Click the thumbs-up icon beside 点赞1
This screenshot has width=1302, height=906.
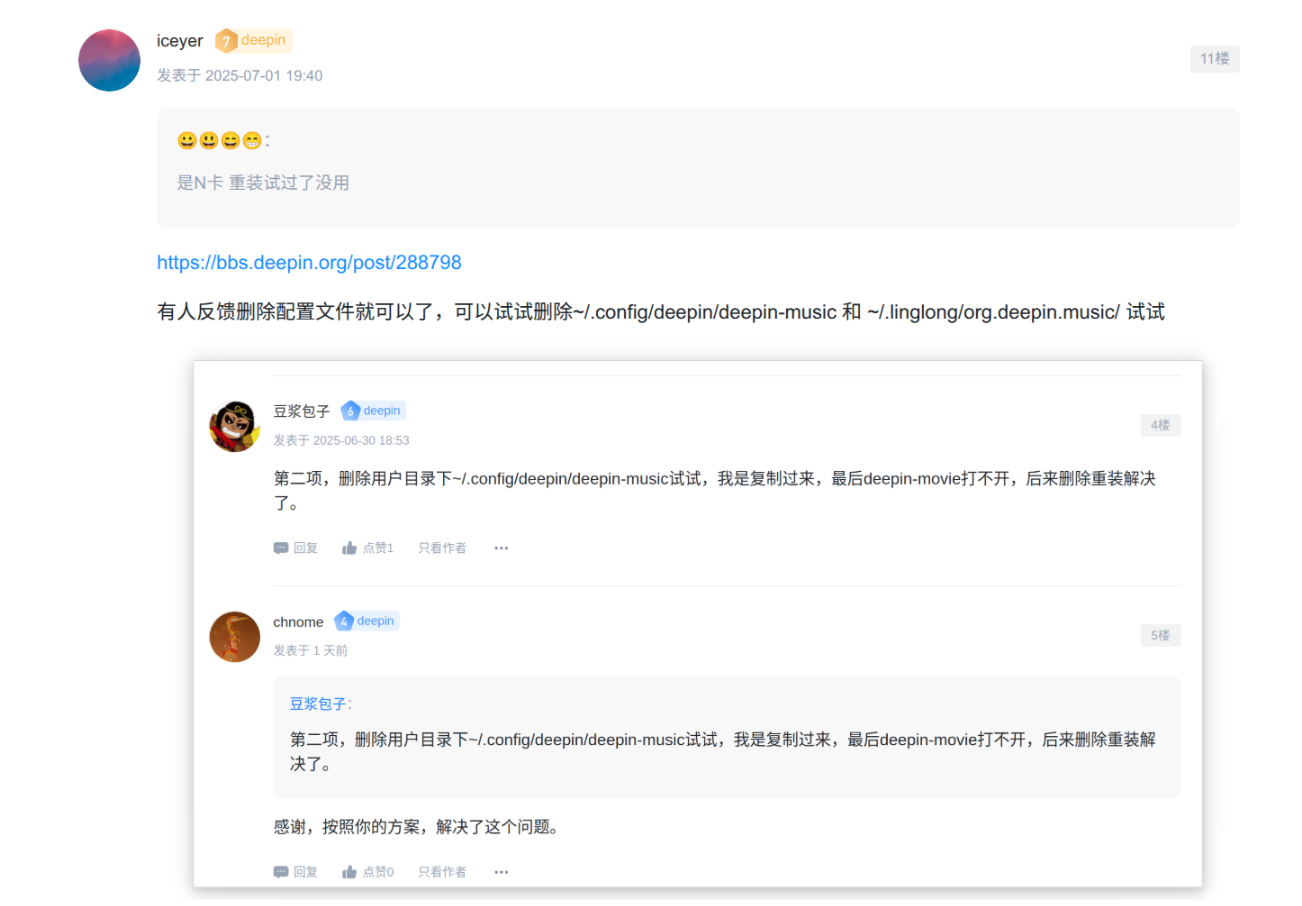point(349,548)
